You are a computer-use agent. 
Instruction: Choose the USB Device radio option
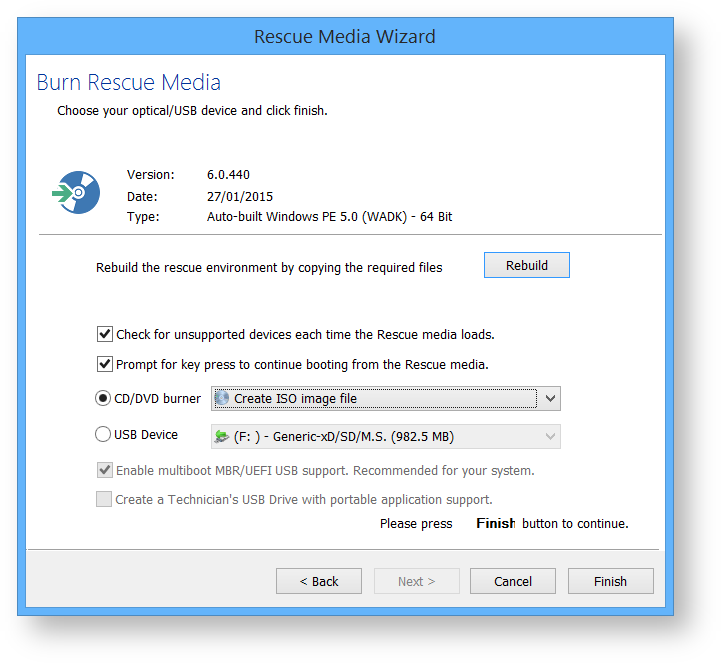pyautogui.click(x=103, y=435)
